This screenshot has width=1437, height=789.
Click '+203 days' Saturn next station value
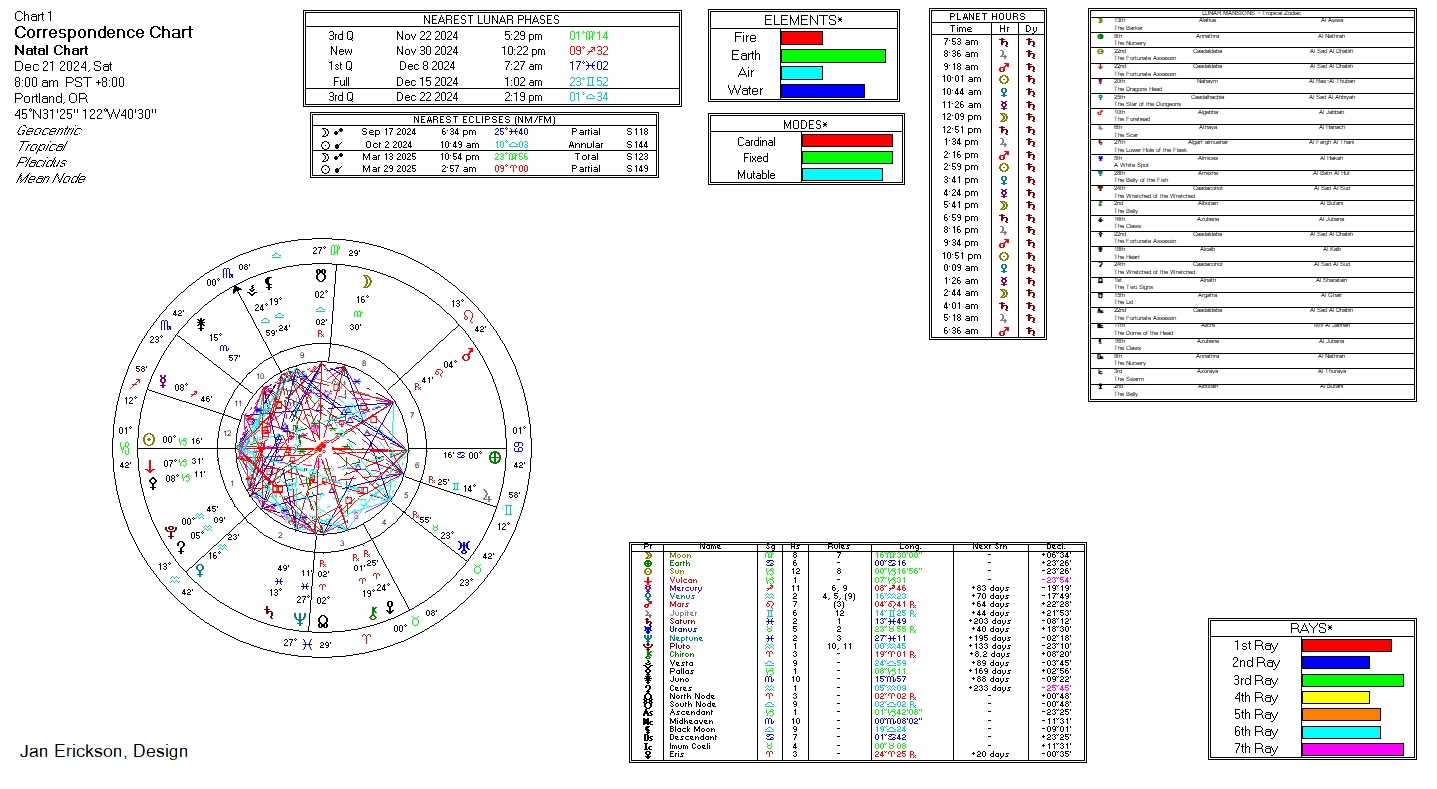coord(988,621)
